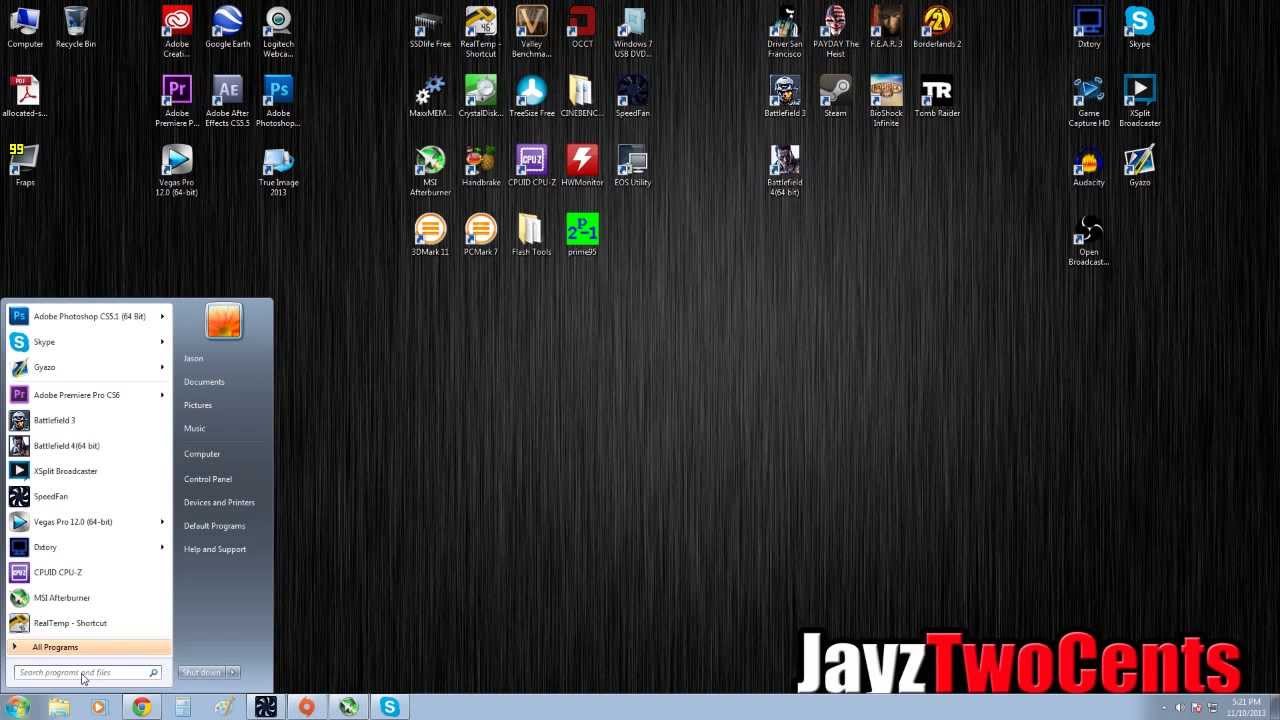Image resolution: width=1280 pixels, height=720 pixels.
Task: Select the Dxtory desktop icon
Action: (x=1088, y=27)
